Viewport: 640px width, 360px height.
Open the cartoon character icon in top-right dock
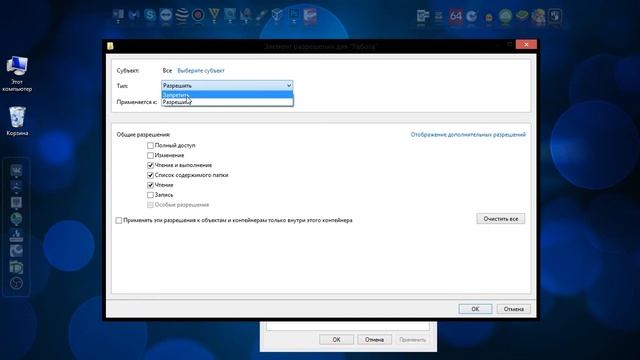538,16
